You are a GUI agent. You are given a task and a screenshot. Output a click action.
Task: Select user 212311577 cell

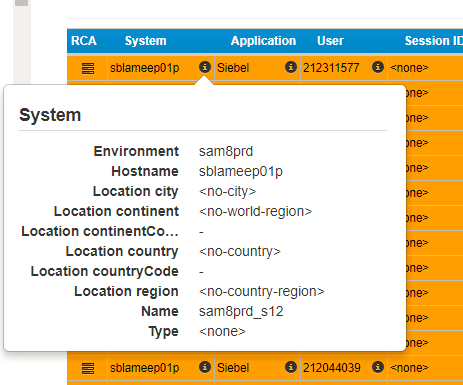click(331, 68)
